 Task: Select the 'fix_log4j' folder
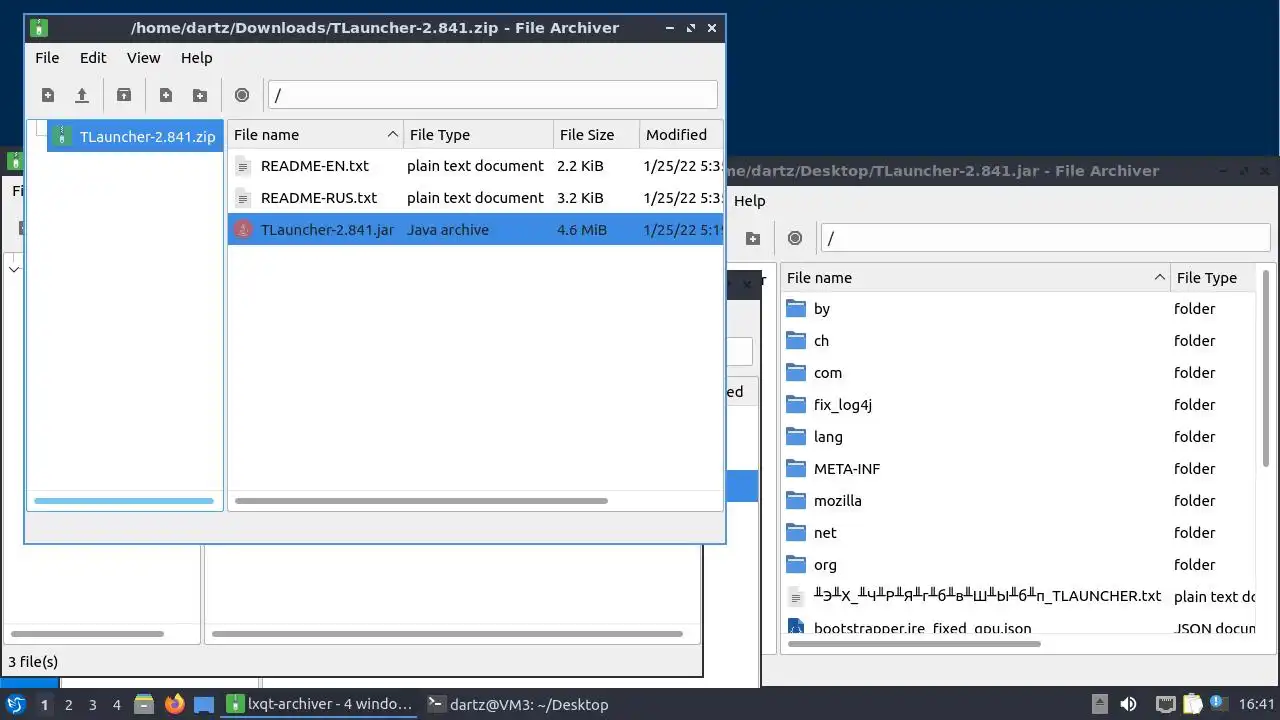(x=843, y=405)
